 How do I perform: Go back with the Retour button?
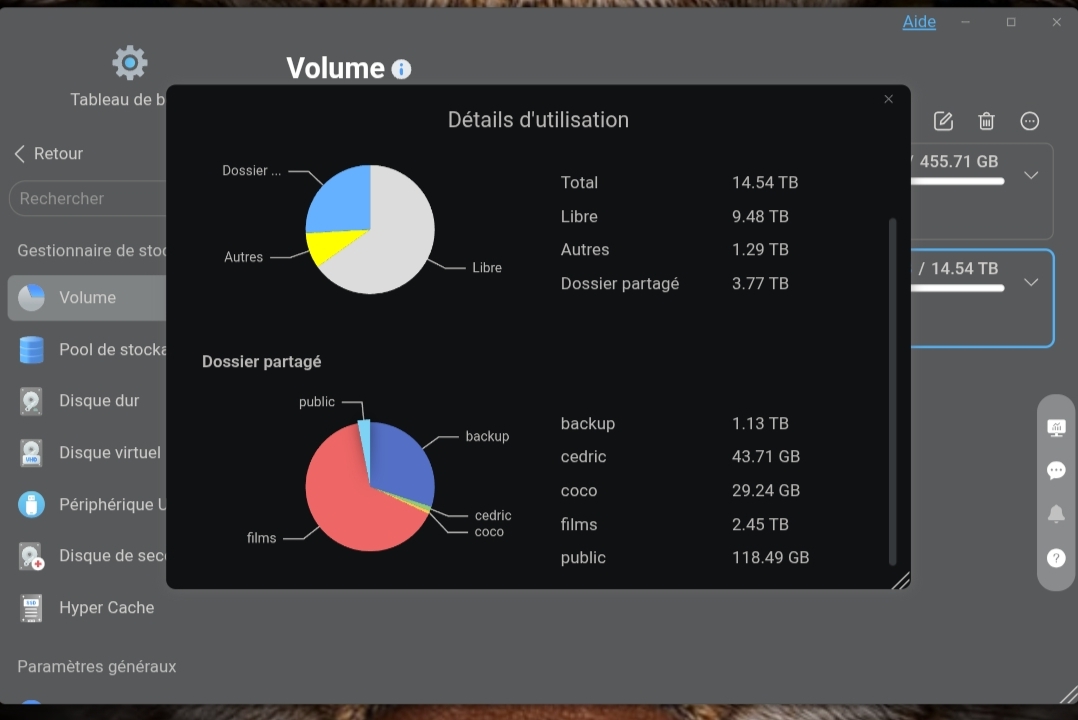pyautogui.click(x=49, y=153)
